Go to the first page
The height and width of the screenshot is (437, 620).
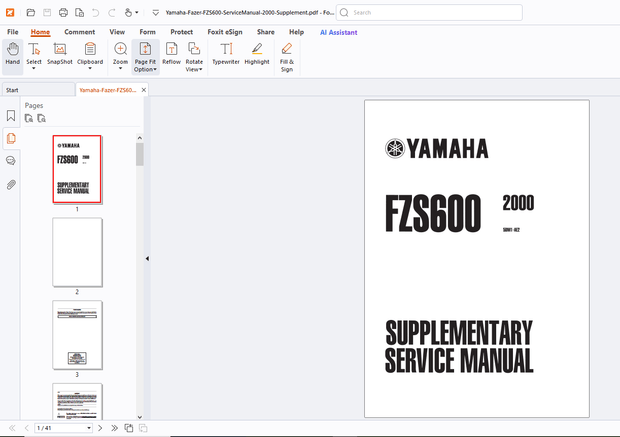click(x=12, y=428)
